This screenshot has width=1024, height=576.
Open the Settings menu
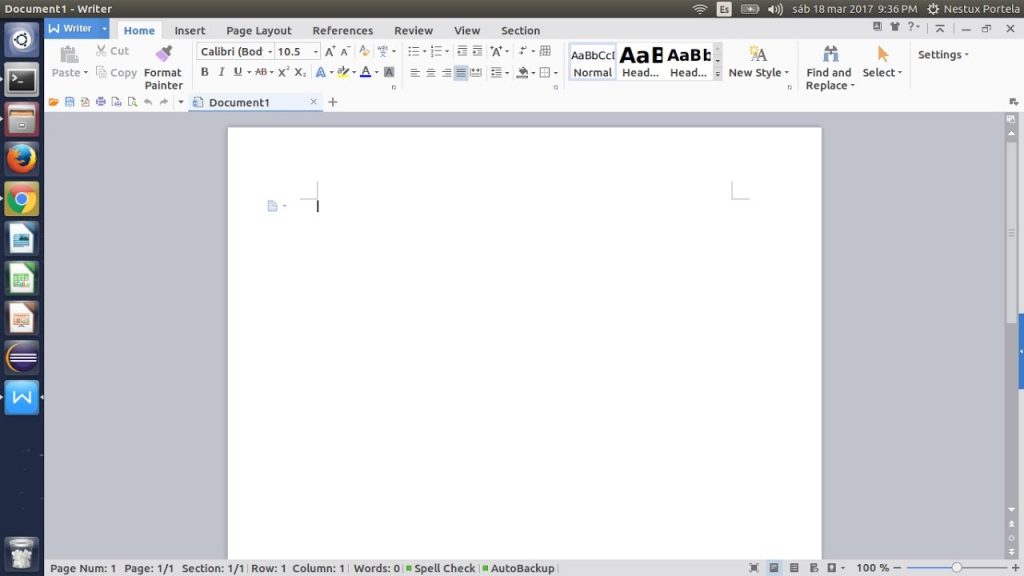pyautogui.click(x=938, y=54)
